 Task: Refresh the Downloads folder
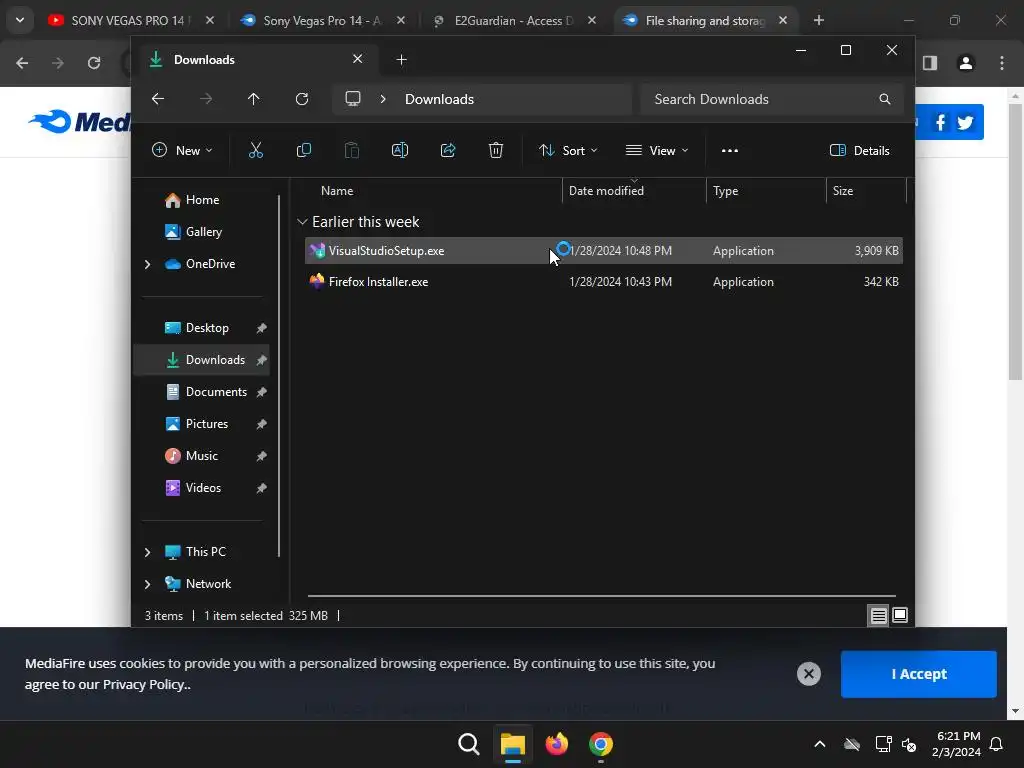(x=302, y=99)
